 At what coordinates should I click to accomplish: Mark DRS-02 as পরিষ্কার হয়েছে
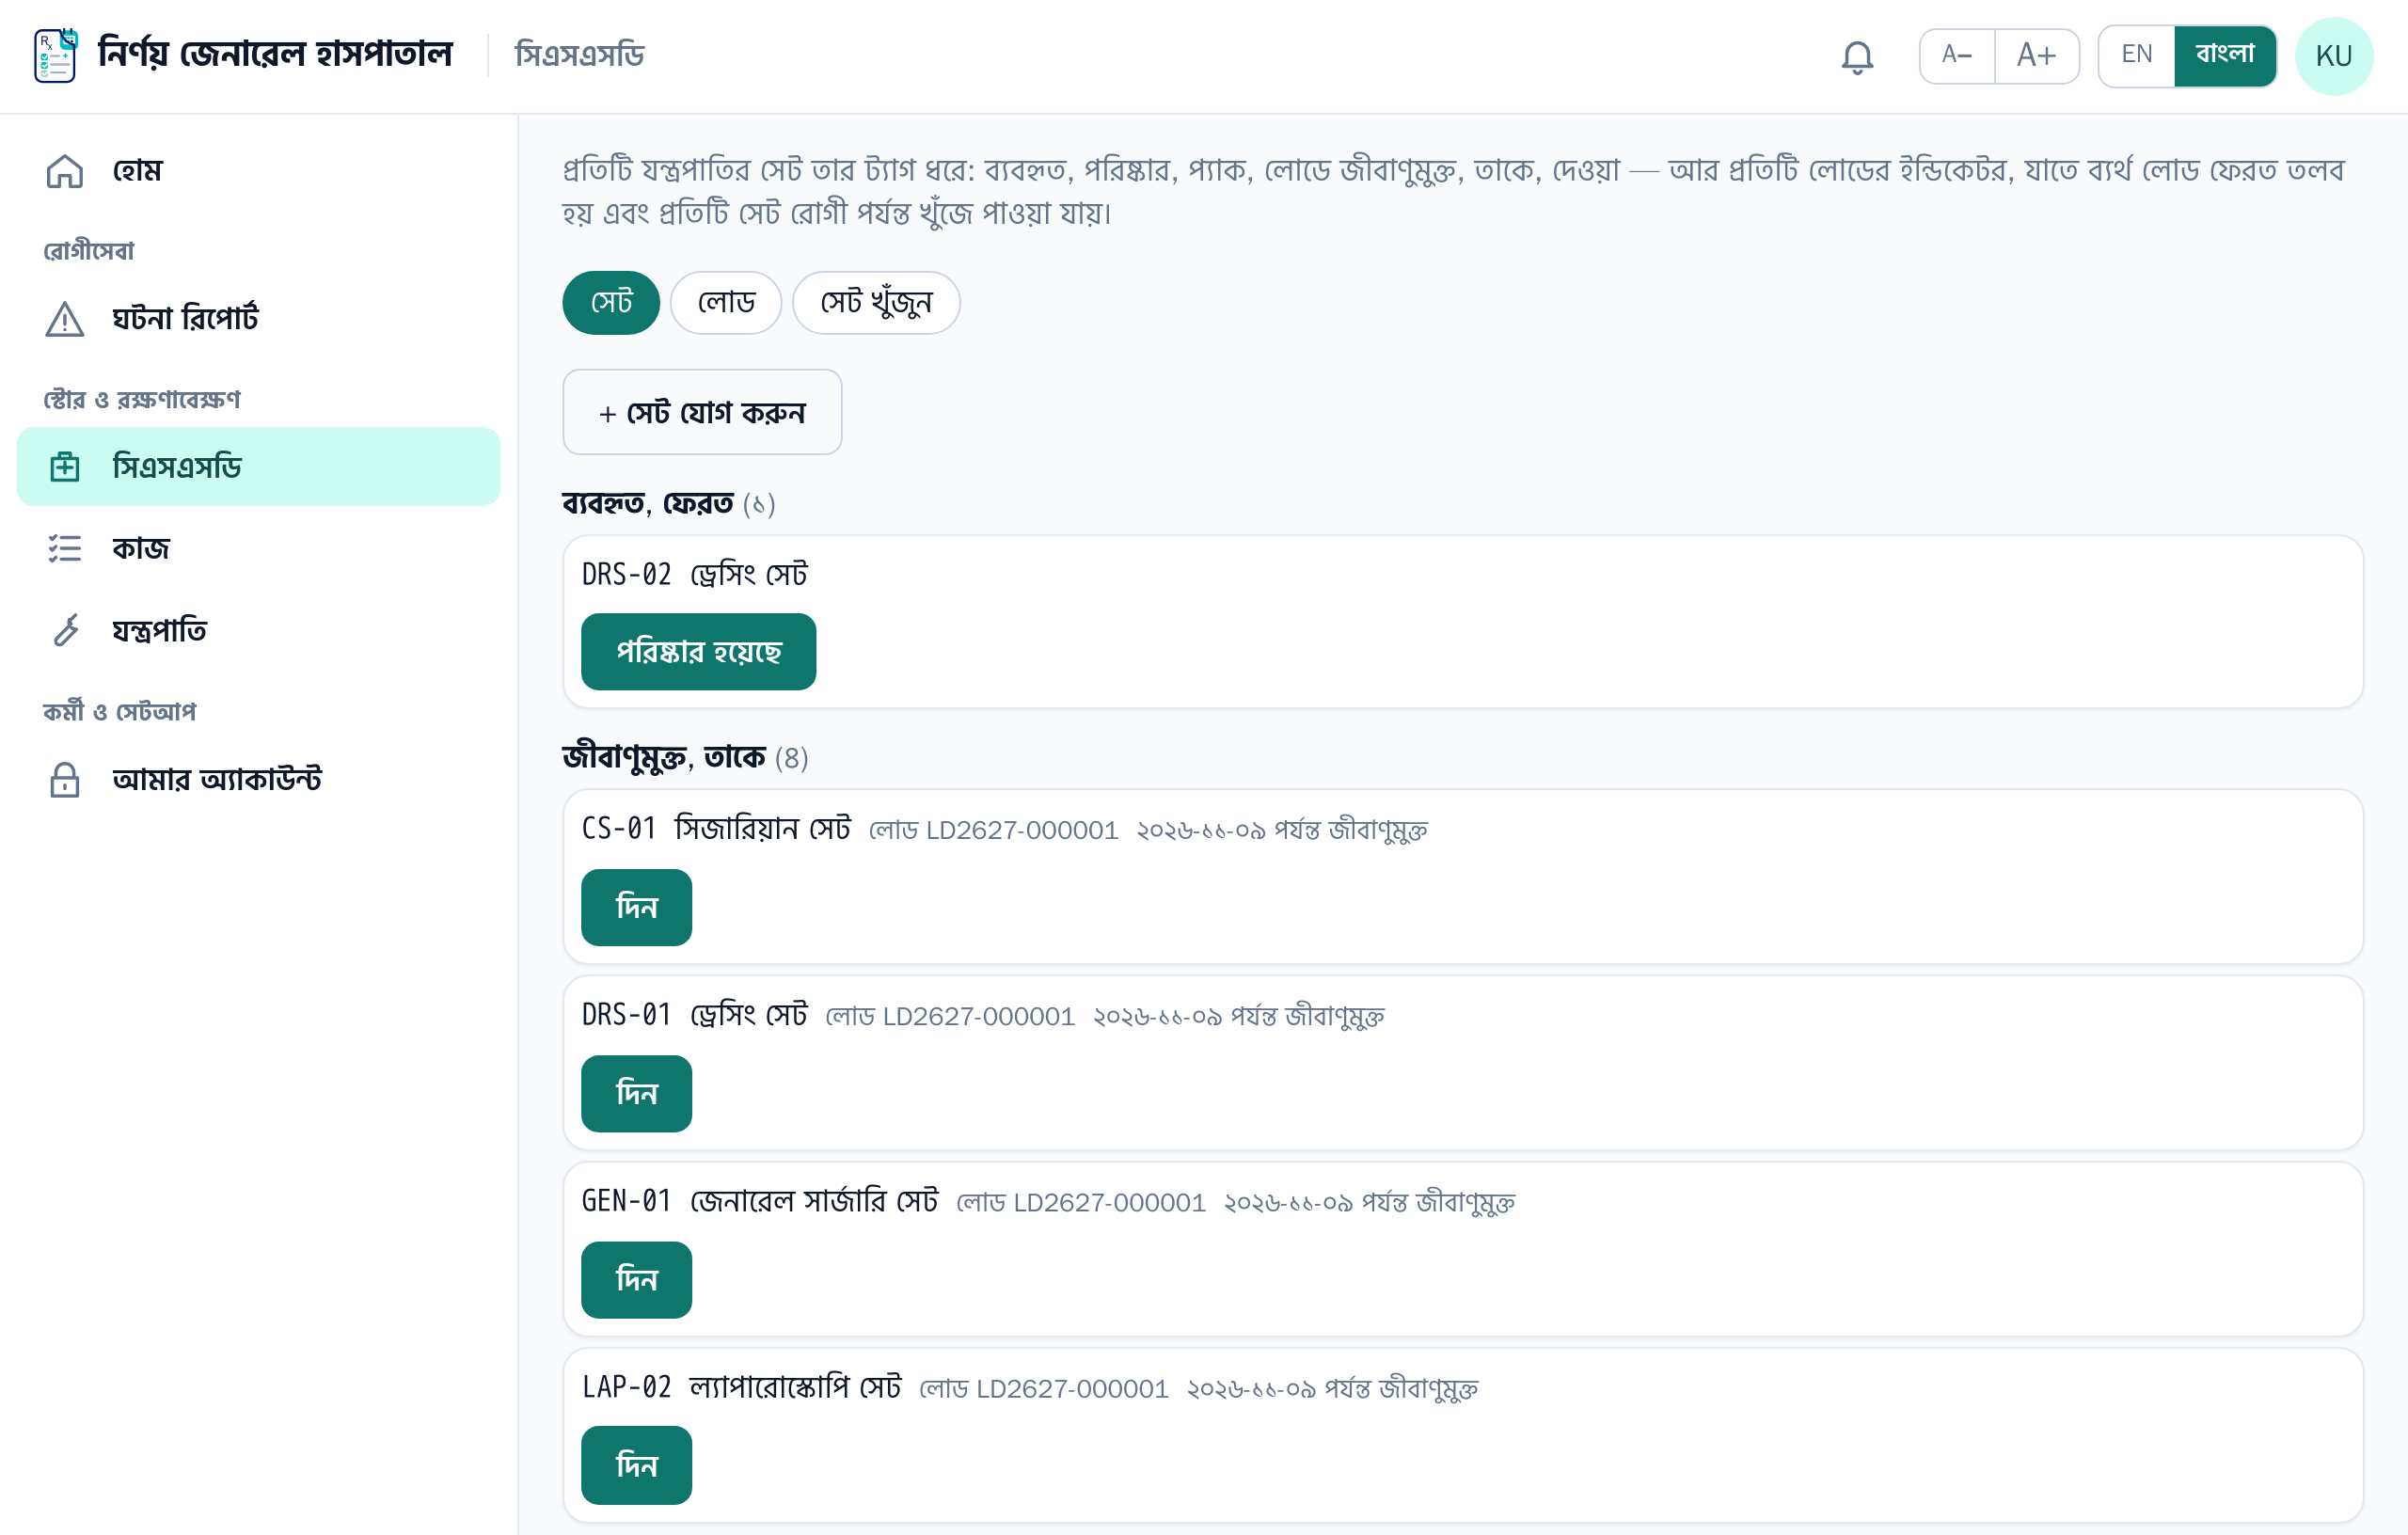tap(698, 652)
